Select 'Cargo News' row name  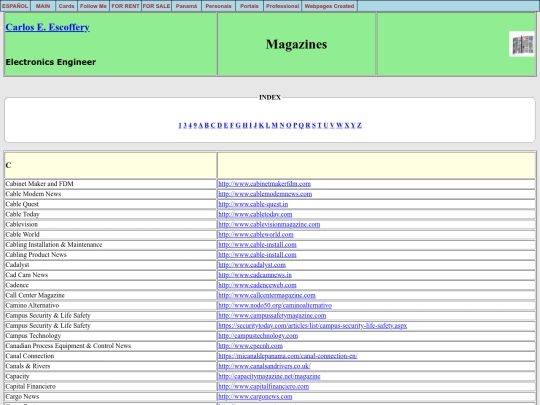pos(22,397)
